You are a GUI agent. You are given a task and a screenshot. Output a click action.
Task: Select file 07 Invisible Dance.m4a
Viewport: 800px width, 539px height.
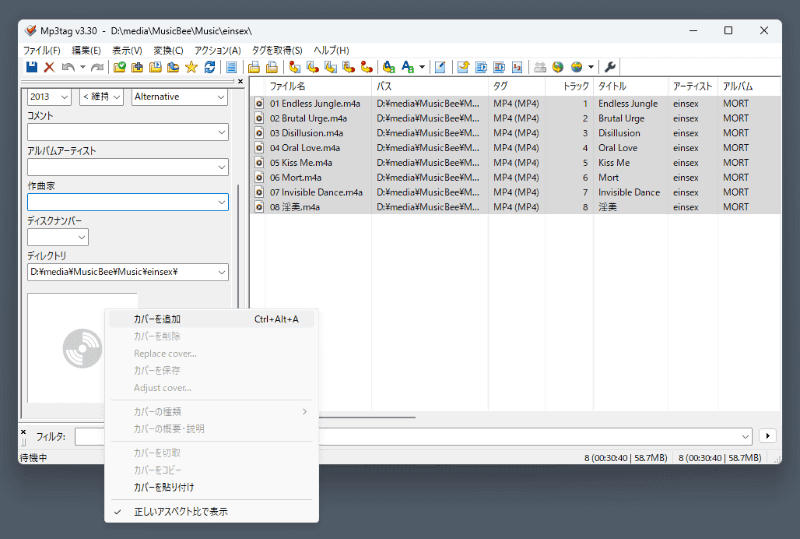click(x=316, y=192)
